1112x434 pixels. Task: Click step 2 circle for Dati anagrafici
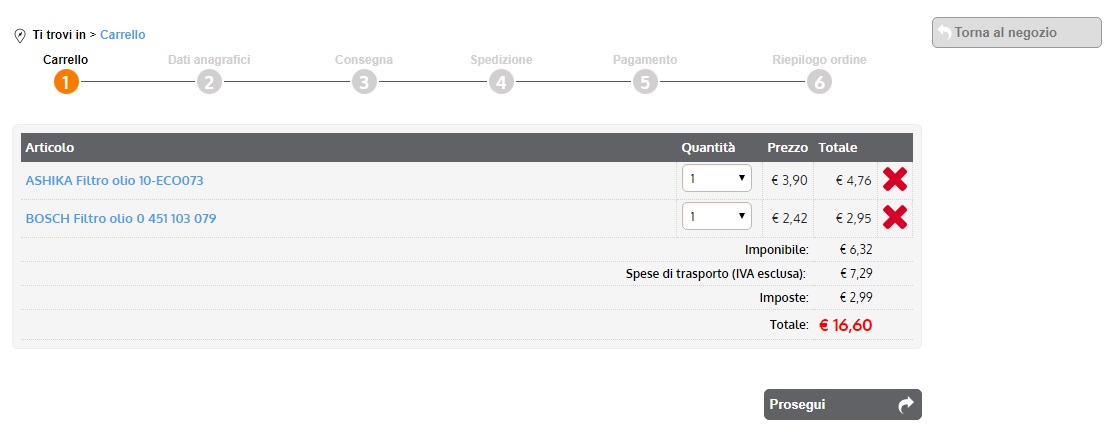point(209,82)
